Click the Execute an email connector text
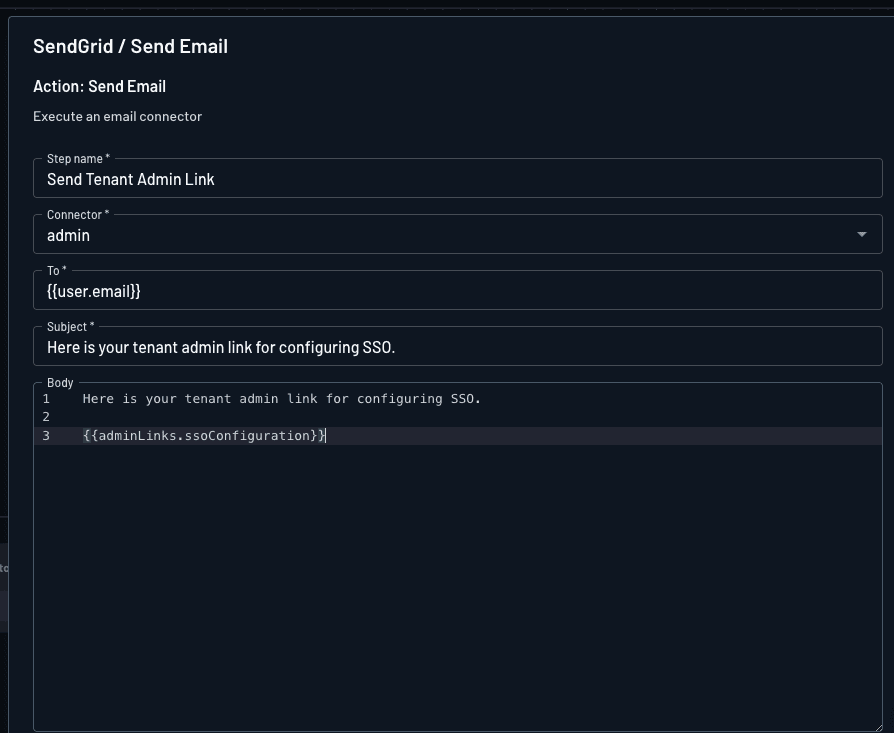This screenshot has width=894, height=733. 117,116
